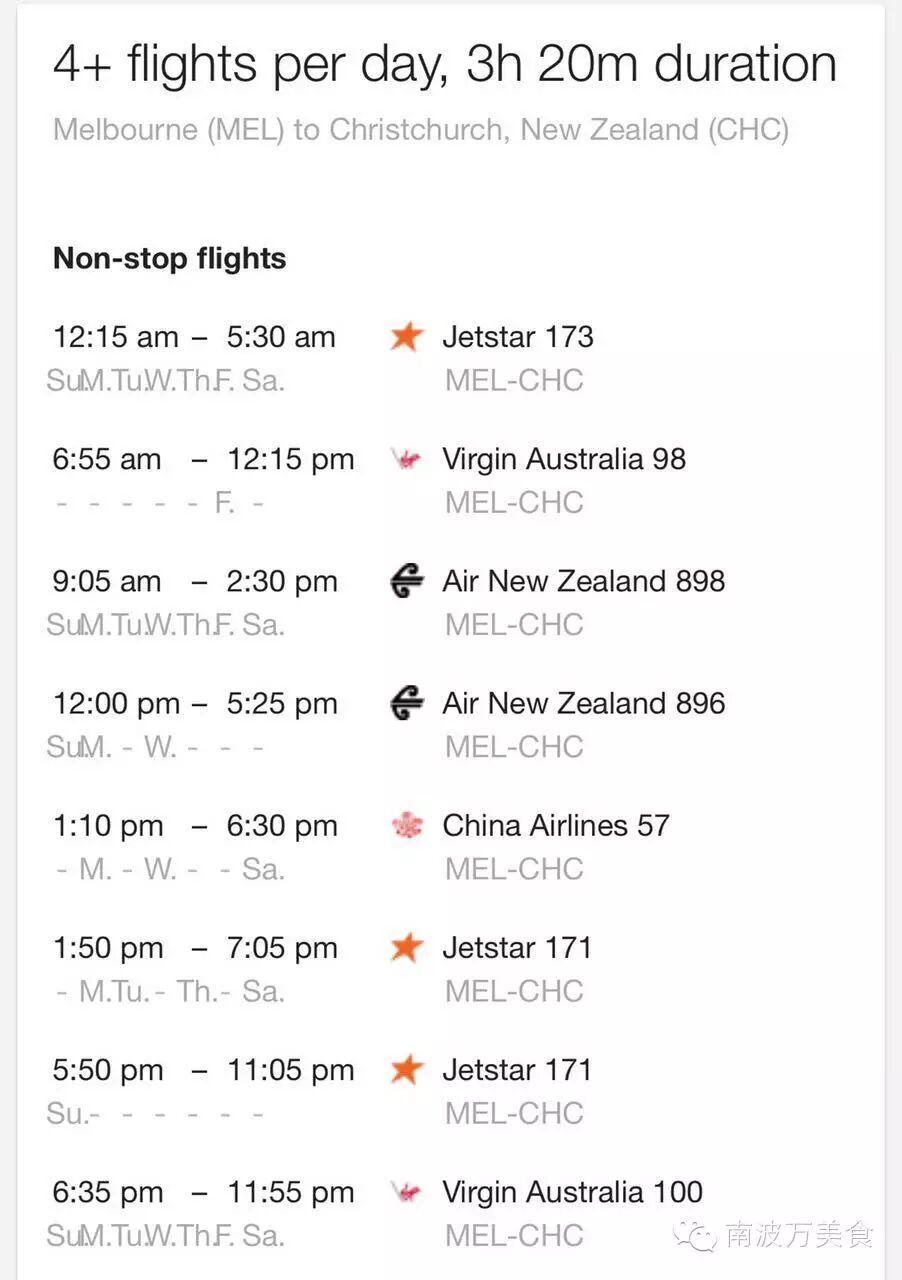902x1280 pixels.
Task: Click the Virgin Australia 98 airline logo
Action: tap(406, 460)
